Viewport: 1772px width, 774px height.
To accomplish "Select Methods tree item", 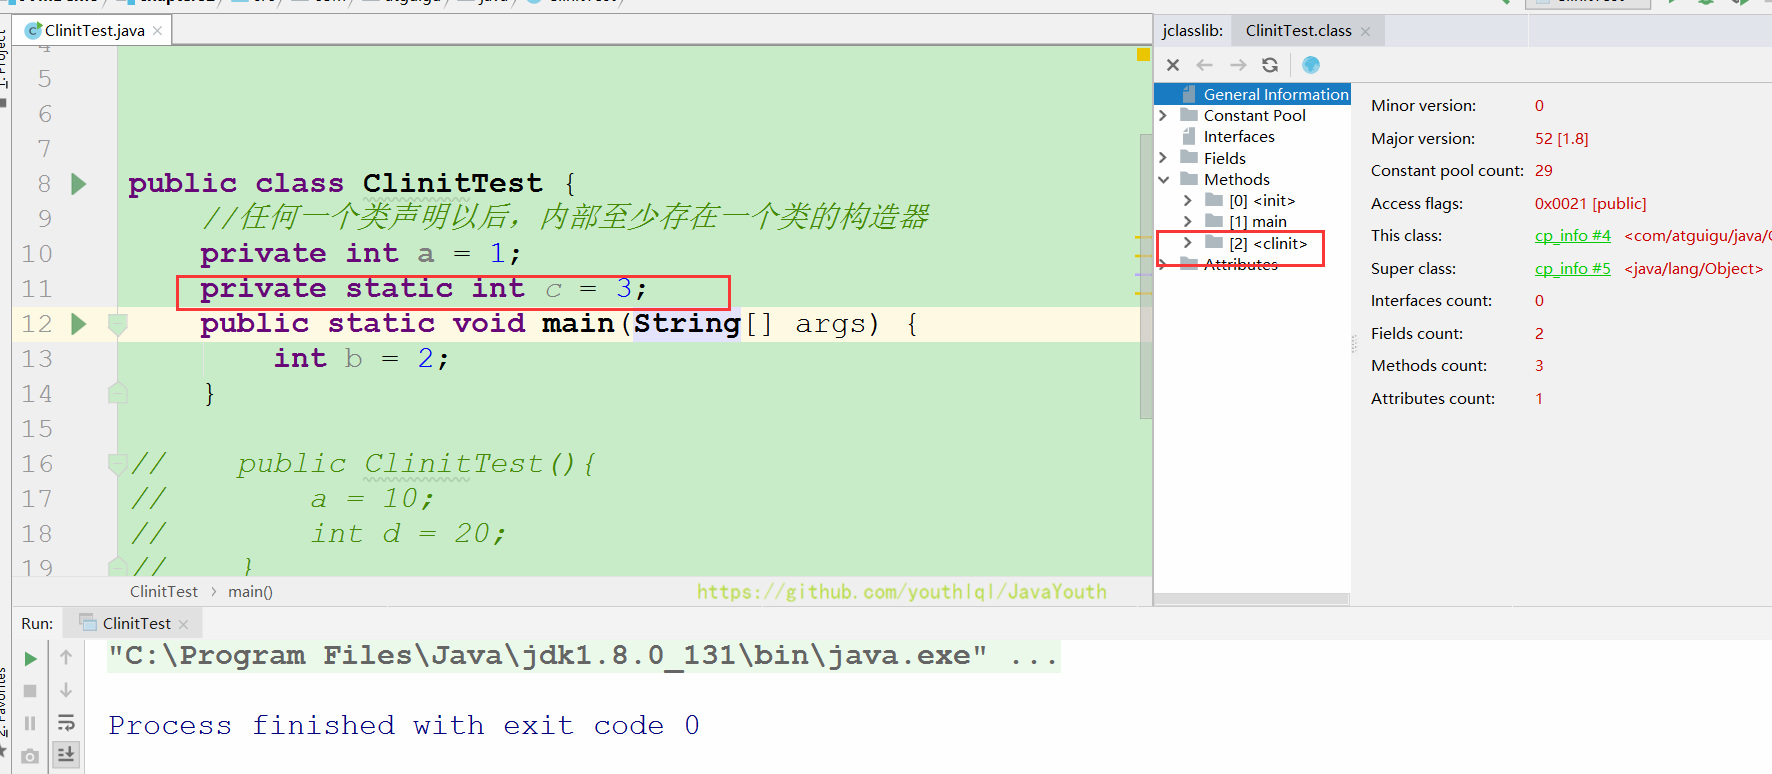I will tap(1236, 180).
